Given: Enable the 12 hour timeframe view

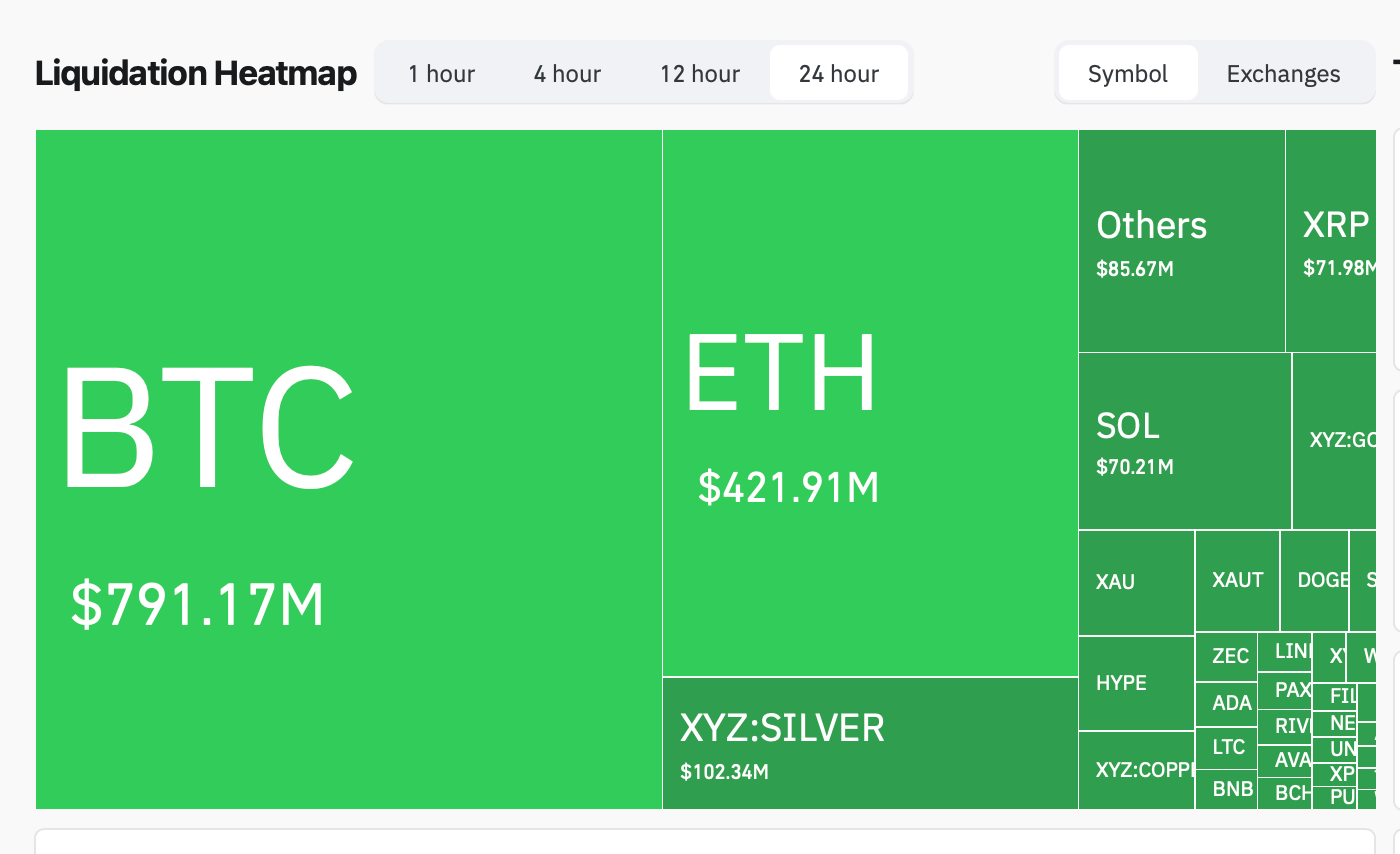Looking at the screenshot, I should pyautogui.click(x=700, y=73).
